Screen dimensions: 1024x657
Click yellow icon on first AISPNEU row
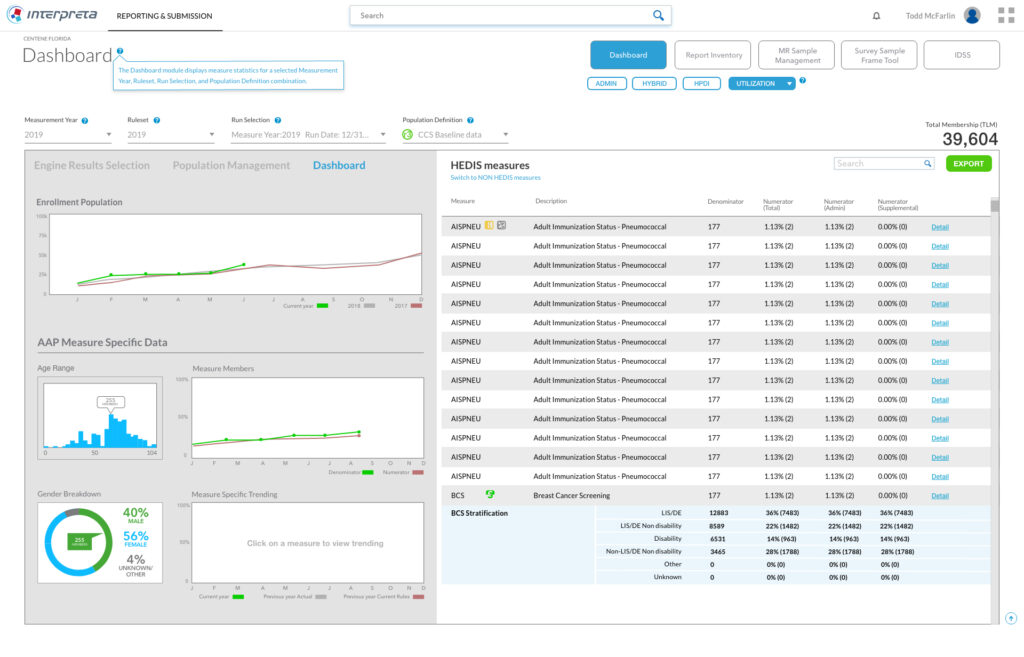pos(489,225)
